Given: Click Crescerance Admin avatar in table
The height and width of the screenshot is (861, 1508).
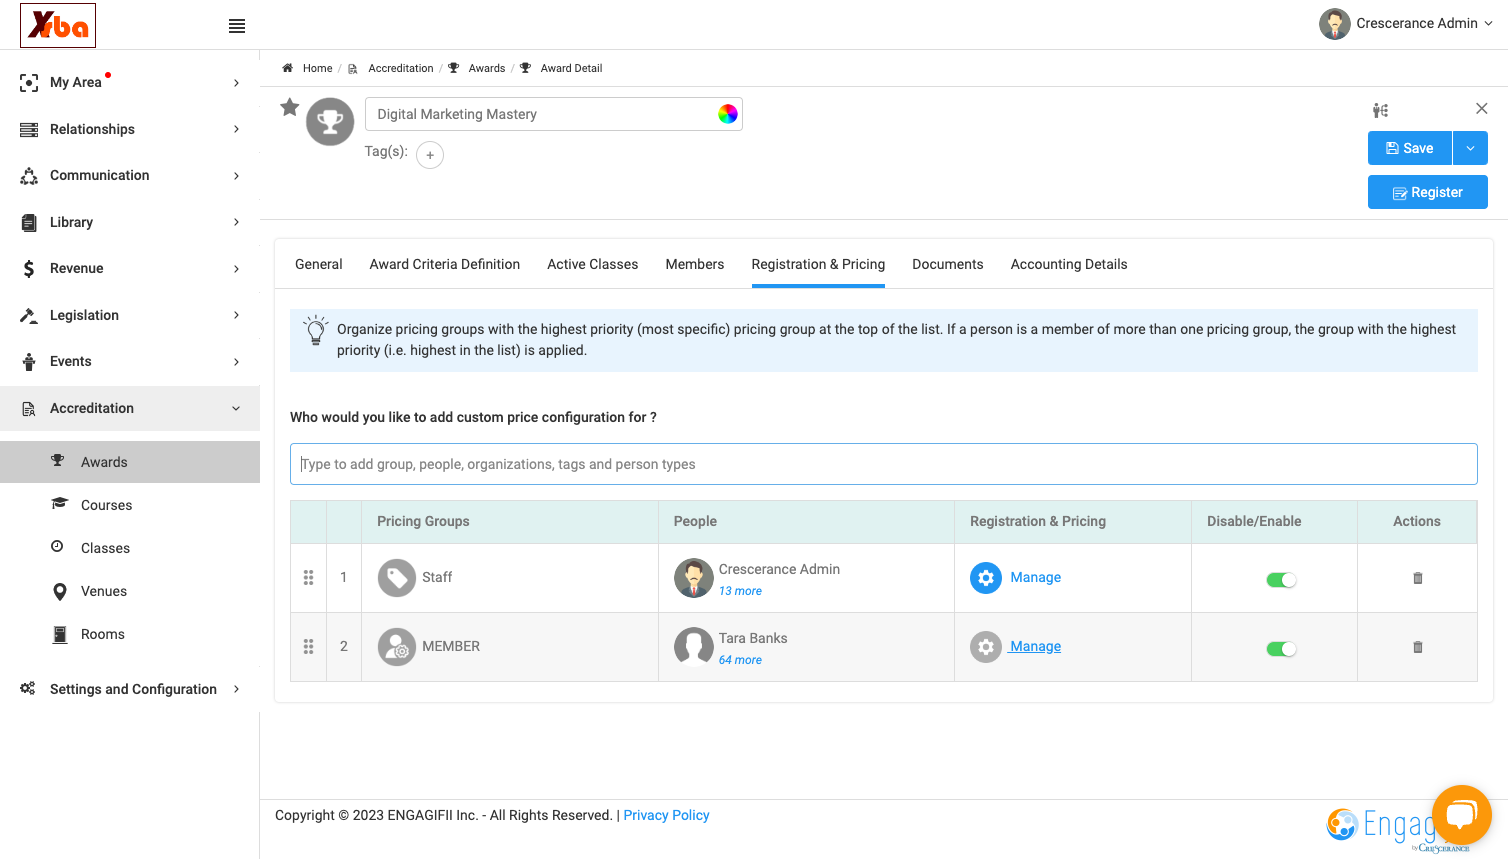Looking at the screenshot, I should (x=694, y=578).
